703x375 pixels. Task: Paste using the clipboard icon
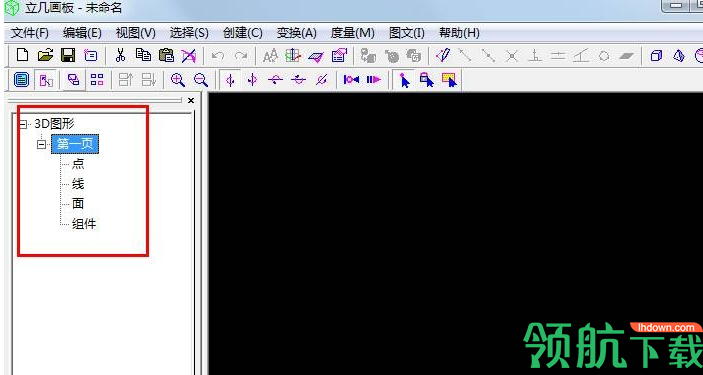(x=166, y=55)
